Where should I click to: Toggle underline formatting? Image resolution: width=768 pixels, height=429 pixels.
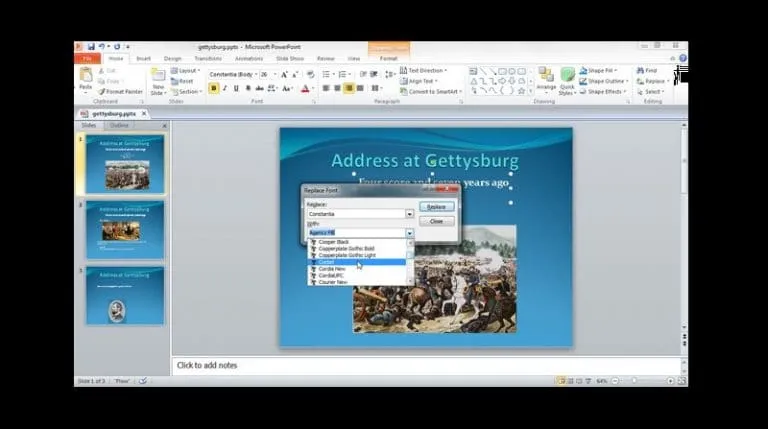click(235, 88)
